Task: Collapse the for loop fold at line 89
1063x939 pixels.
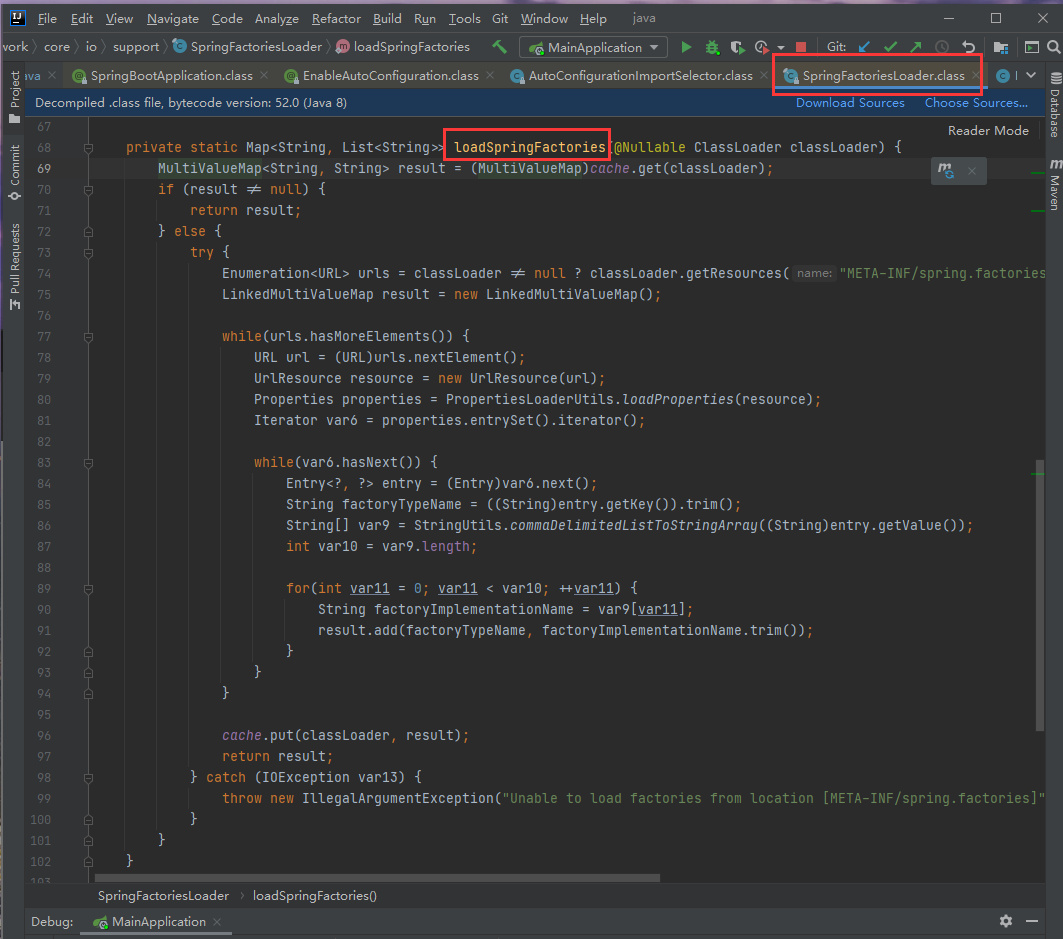Action: [88, 589]
